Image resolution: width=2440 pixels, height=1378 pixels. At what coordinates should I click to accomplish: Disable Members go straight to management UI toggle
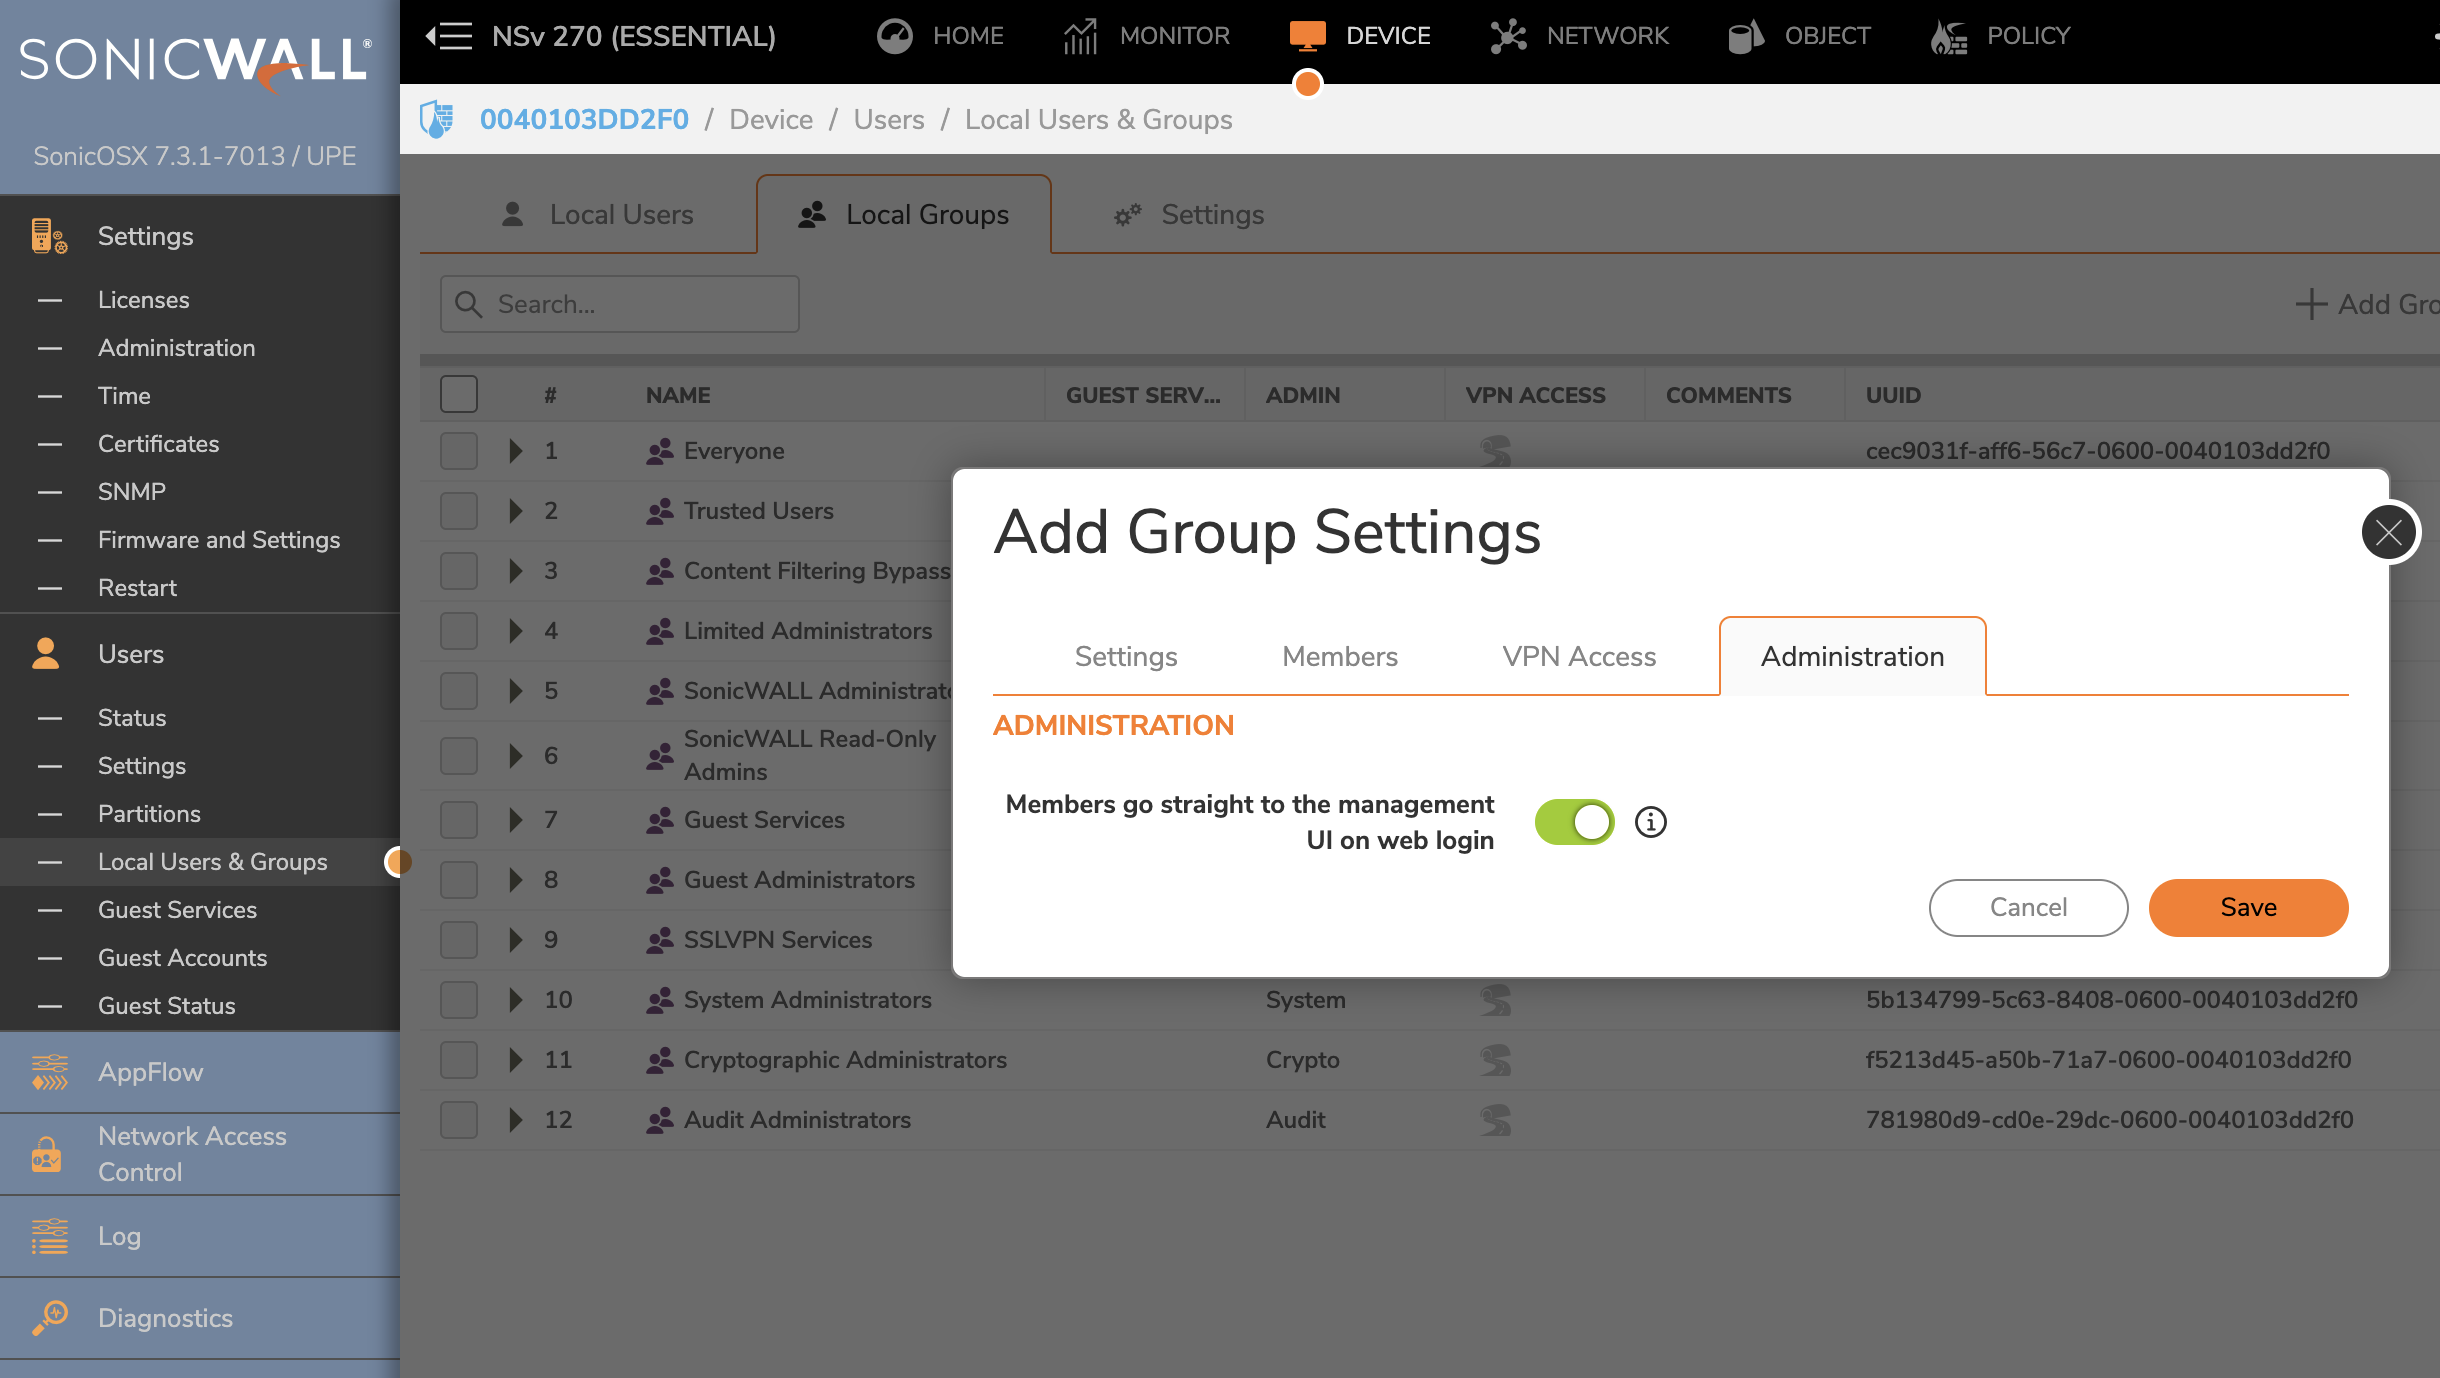[1573, 821]
